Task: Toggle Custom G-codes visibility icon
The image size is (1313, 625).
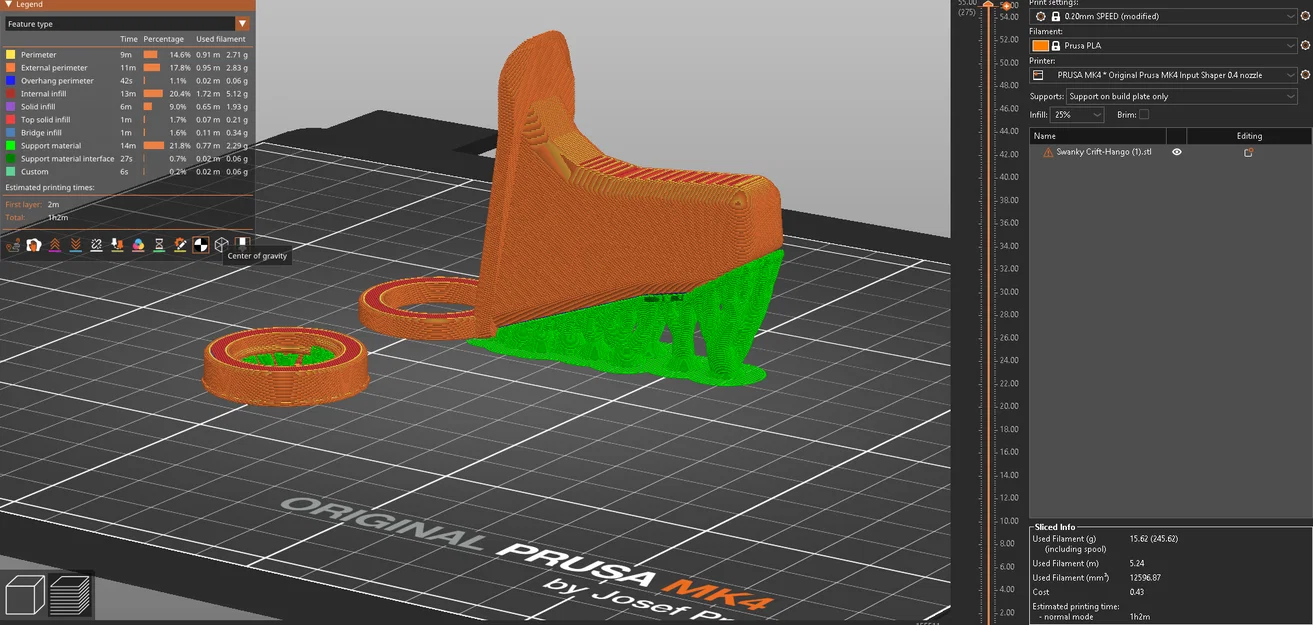Action: pos(180,245)
